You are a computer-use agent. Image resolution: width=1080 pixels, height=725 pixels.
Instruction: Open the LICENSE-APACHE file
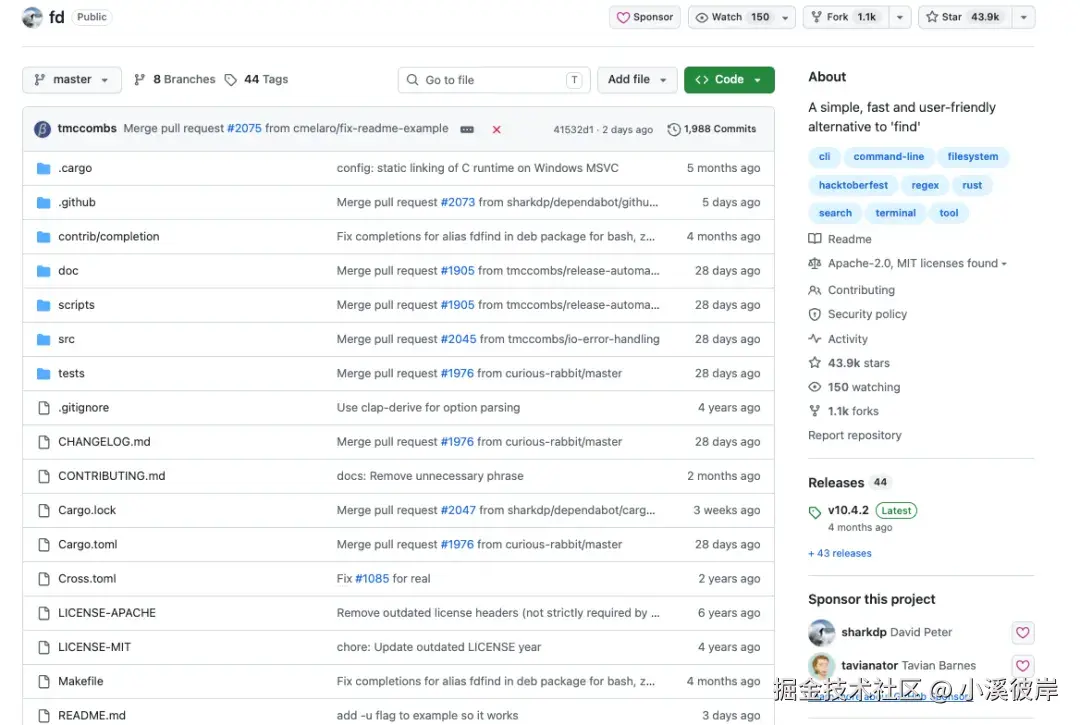(x=107, y=613)
